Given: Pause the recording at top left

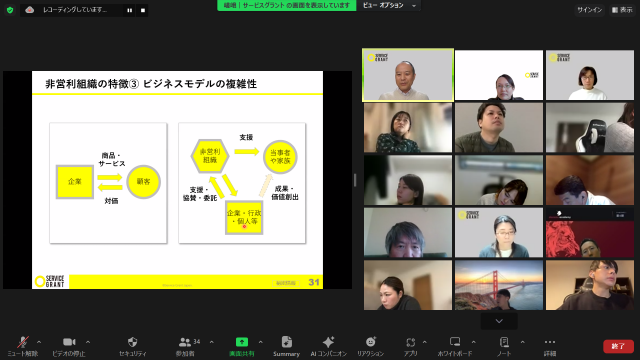Looking at the screenshot, I should coord(129,10).
